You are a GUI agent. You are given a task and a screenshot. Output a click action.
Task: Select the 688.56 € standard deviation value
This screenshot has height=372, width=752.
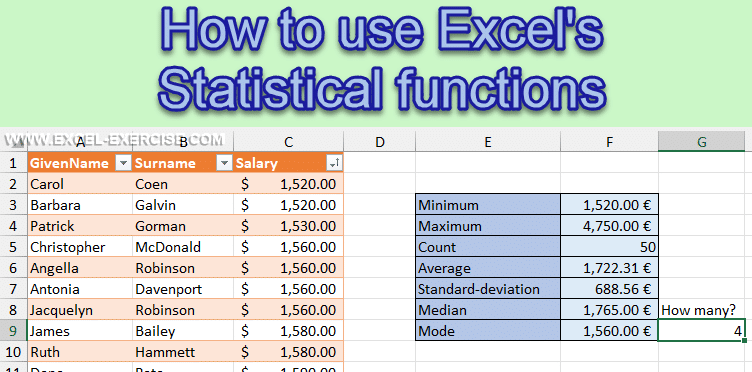pos(609,289)
